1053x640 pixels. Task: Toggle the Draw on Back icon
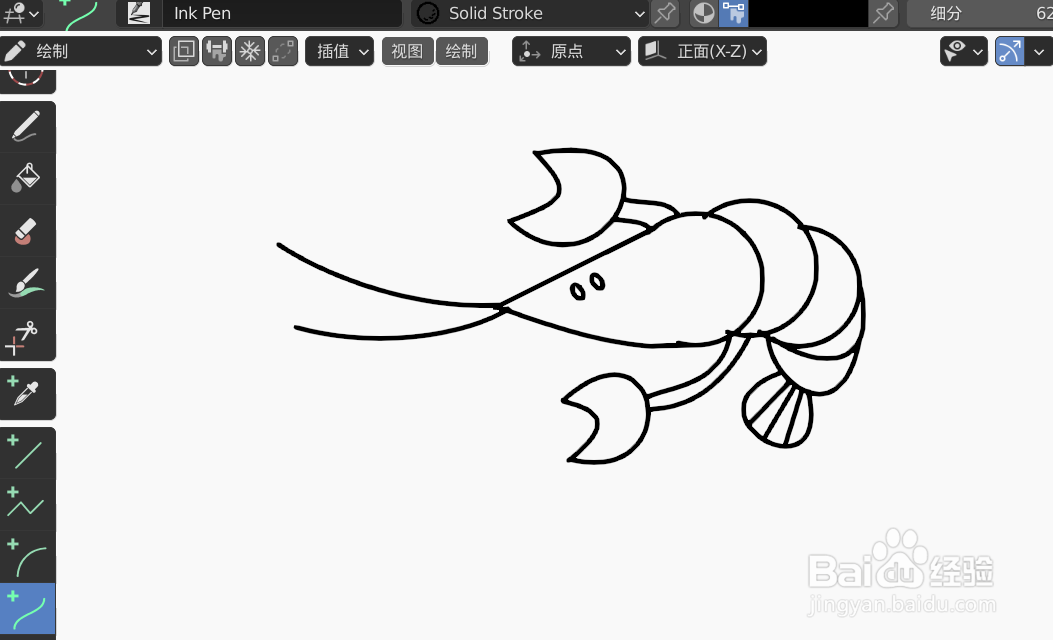(184, 51)
